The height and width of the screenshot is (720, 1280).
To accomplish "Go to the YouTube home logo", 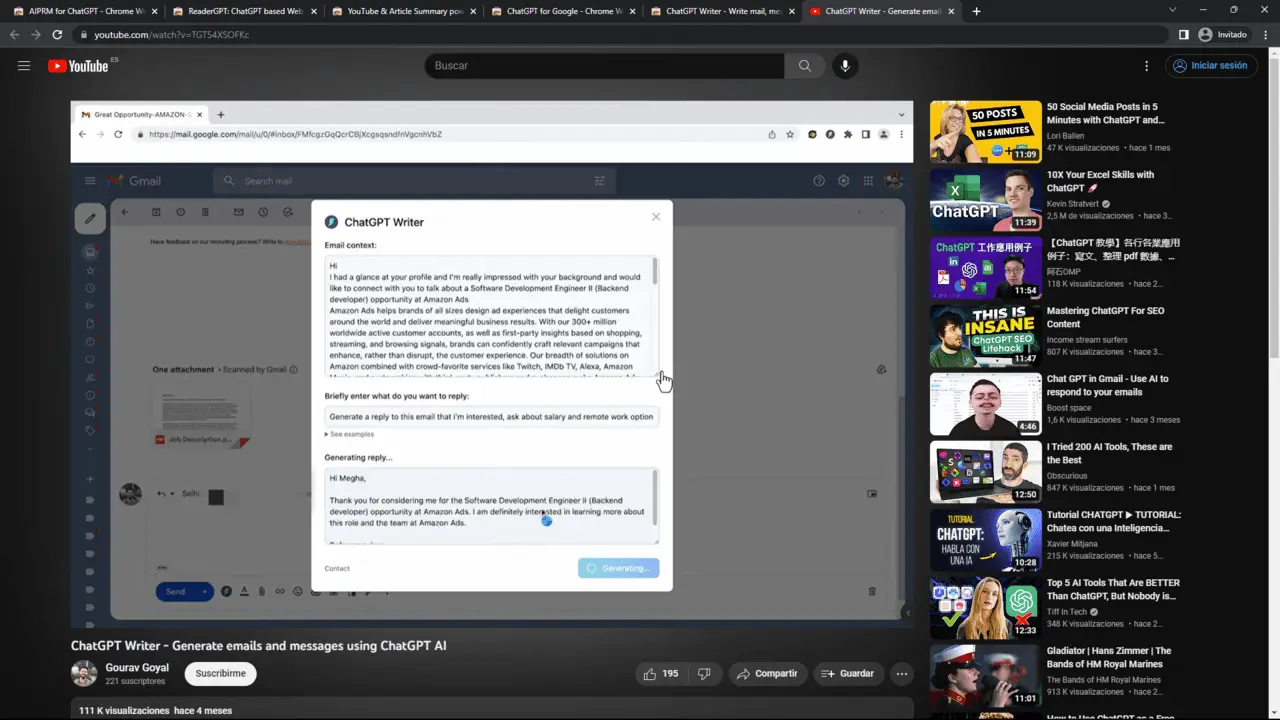I will click(x=78, y=66).
